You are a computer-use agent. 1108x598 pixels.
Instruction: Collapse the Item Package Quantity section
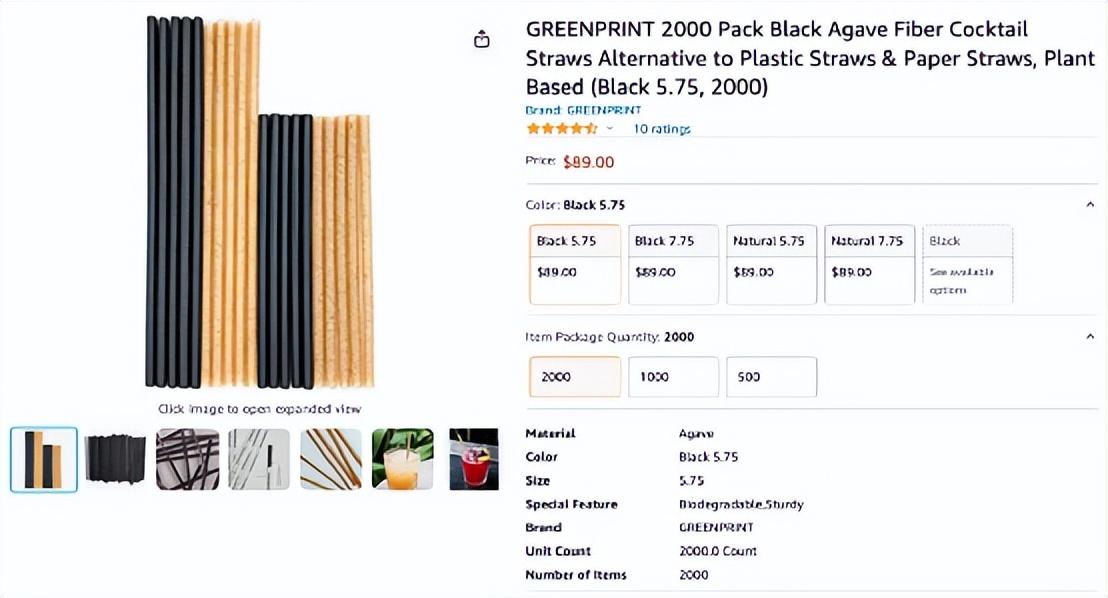(x=1090, y=337)
